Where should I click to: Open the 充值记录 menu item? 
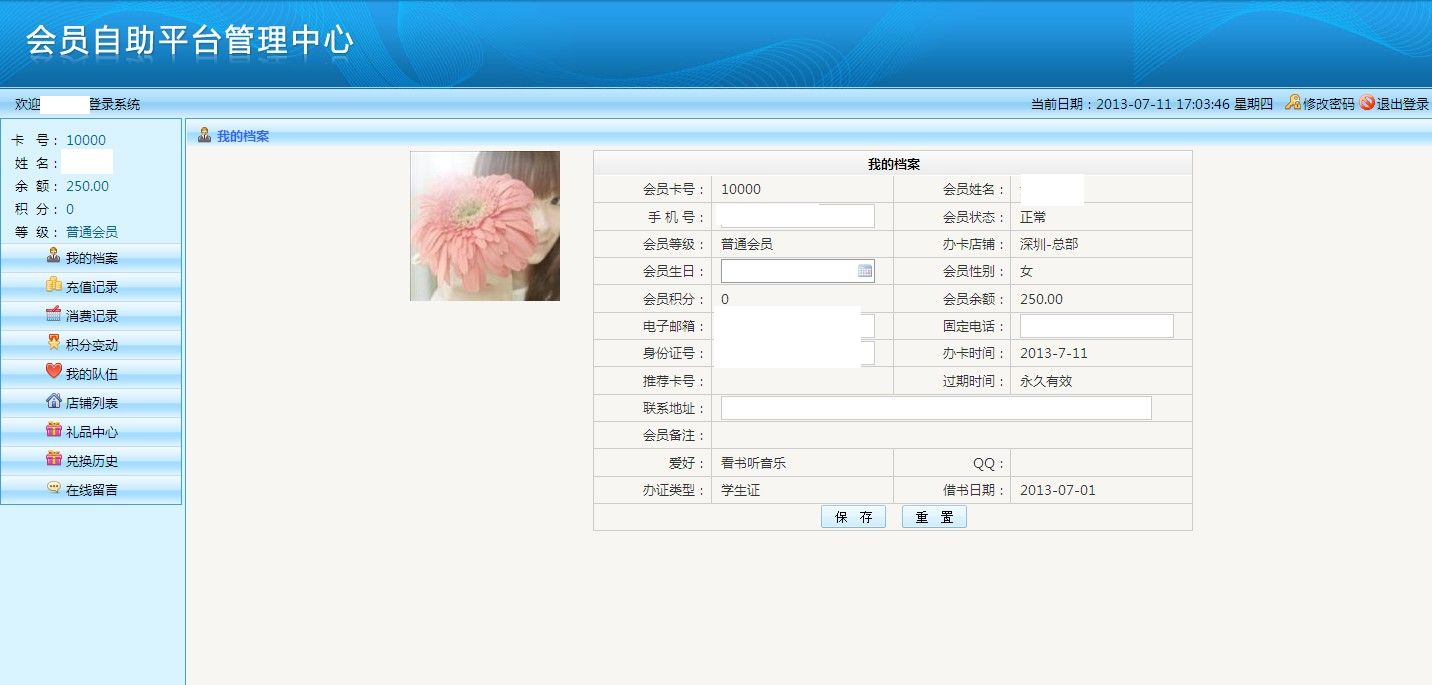click(x=92, y=287)
